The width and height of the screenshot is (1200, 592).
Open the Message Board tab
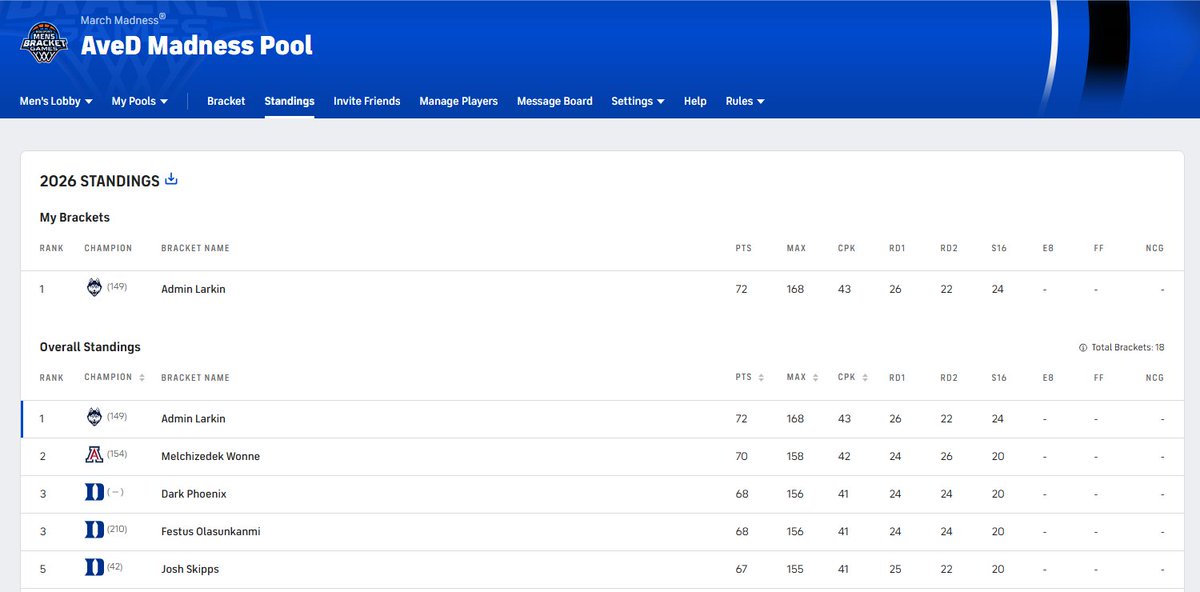tap(554, 101)
